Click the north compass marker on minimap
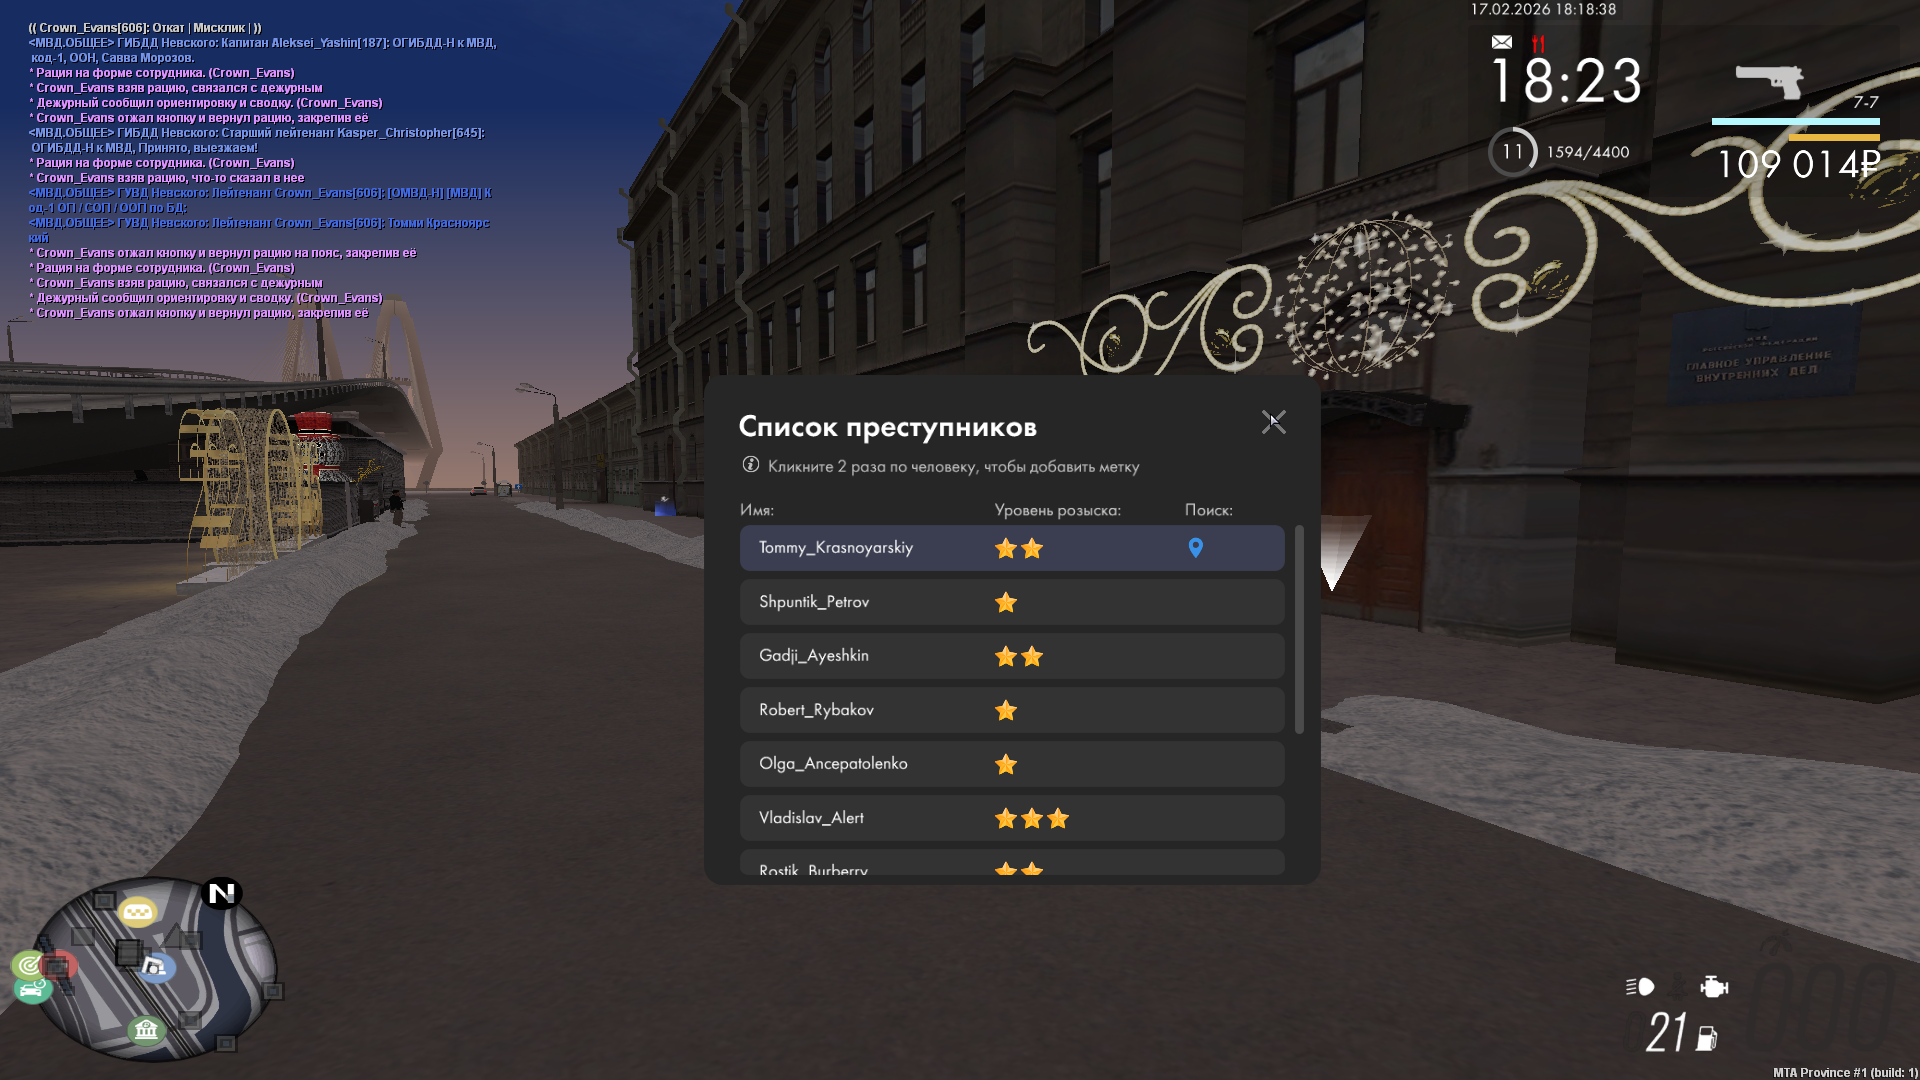Screen dimensions: 1920x1080 pos(221,893)
